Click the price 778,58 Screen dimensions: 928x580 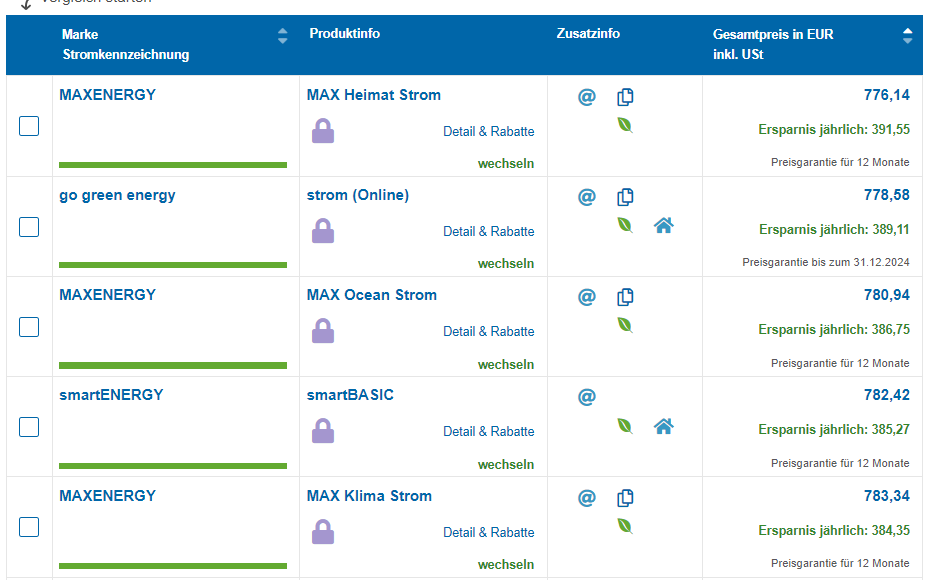[x=887, y=195]
